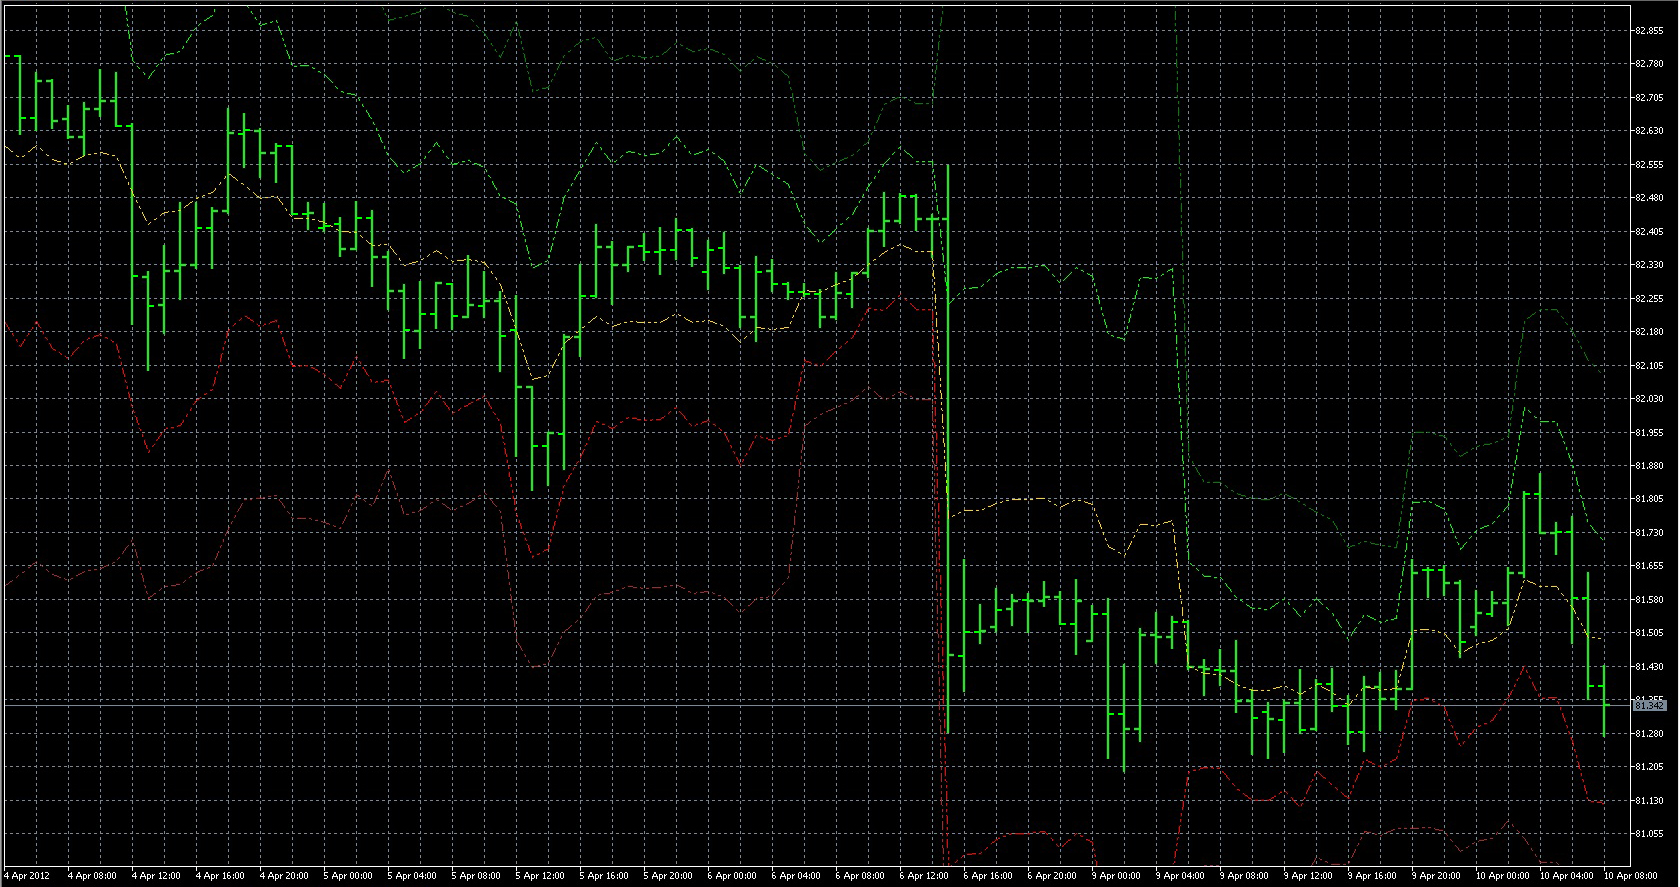Click 6 Apr 12:00 on the time axis
Viewport: 1680px width, 887px height.
(x=924, y=876)
